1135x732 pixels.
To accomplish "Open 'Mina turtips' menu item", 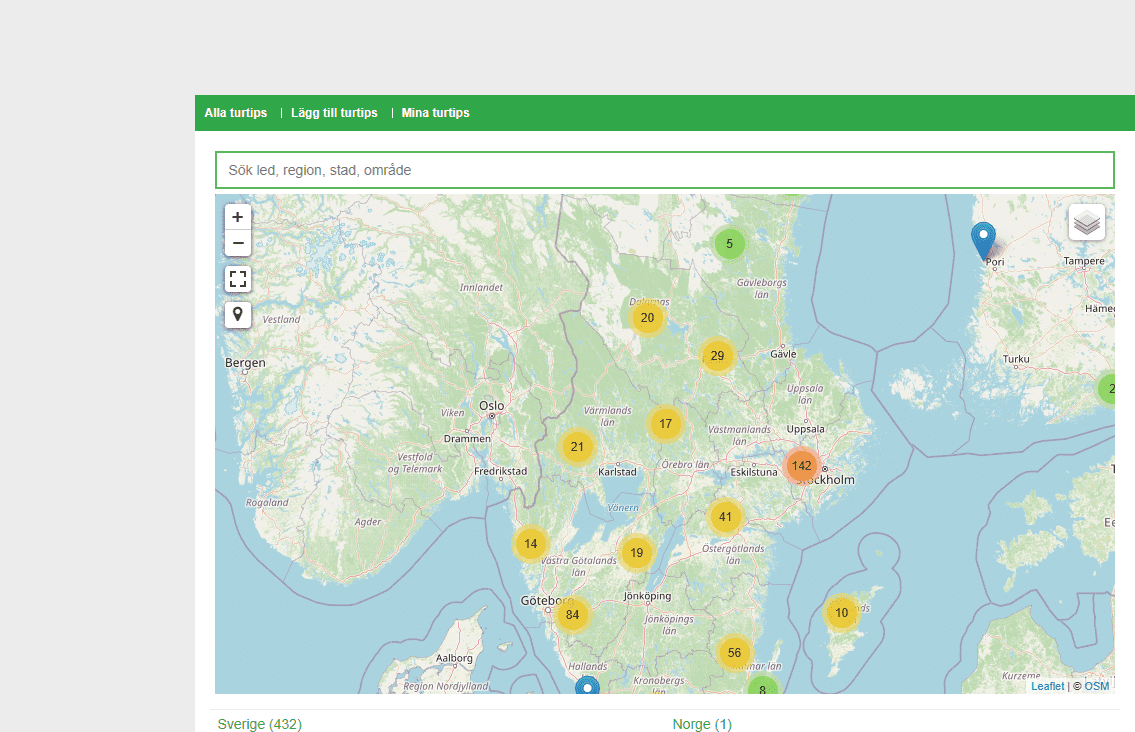I will coord(435,113).
